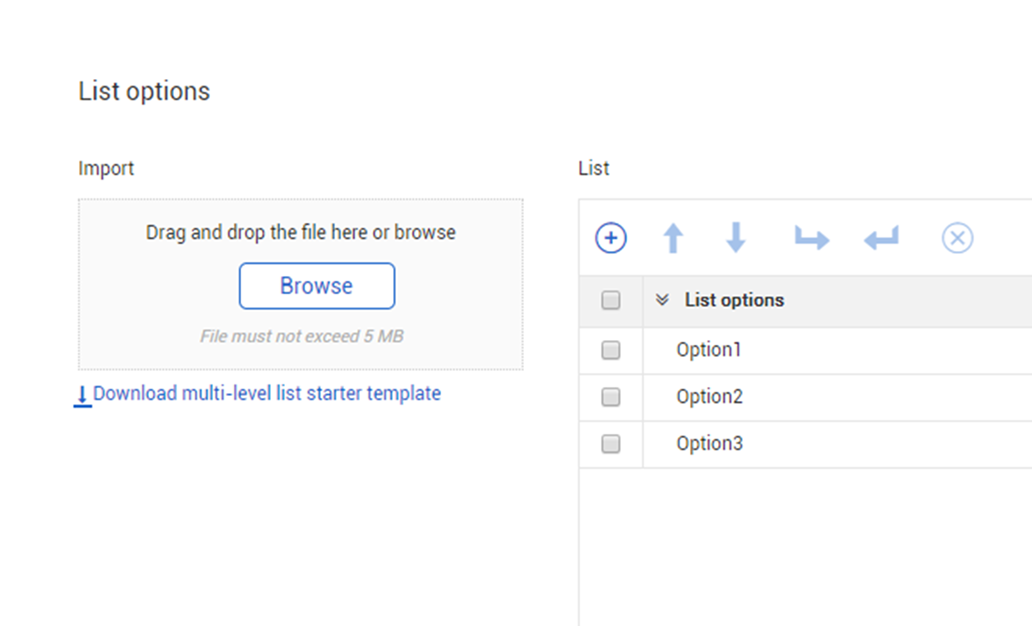Check the Option2 checkbox

611,397
